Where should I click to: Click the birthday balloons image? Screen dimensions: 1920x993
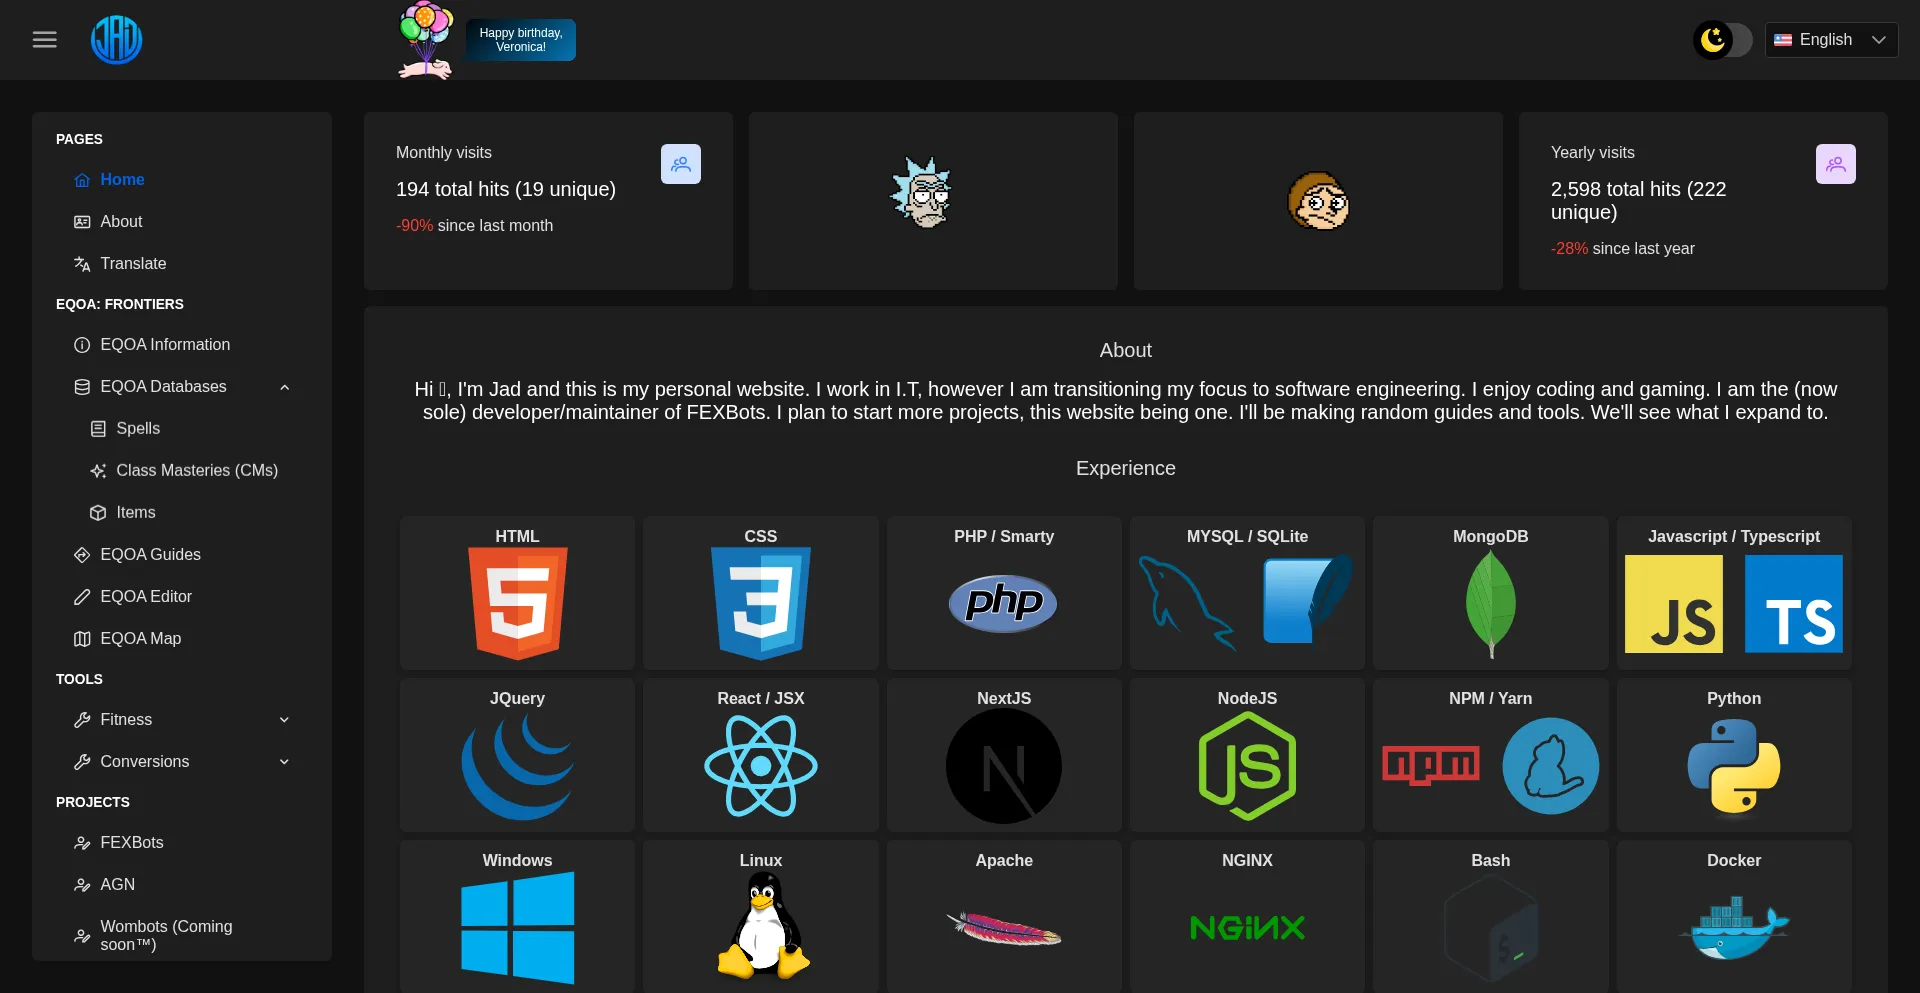(x=427, y=40)
